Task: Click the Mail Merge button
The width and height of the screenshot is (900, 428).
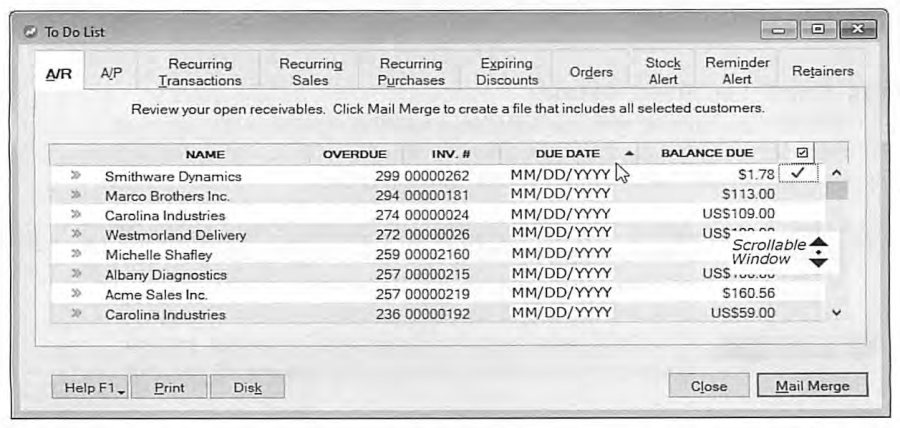Action: point(812,386)
